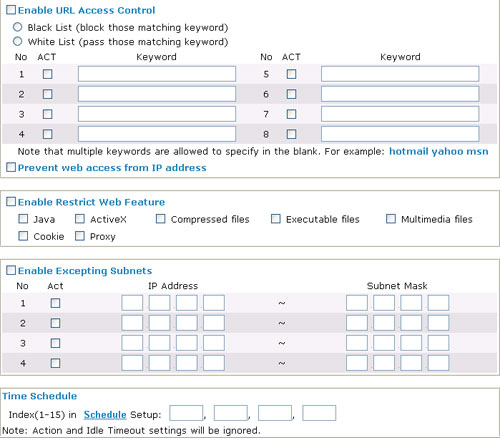
Task: Open the Schedule link
Action: [x=105, y=414]
